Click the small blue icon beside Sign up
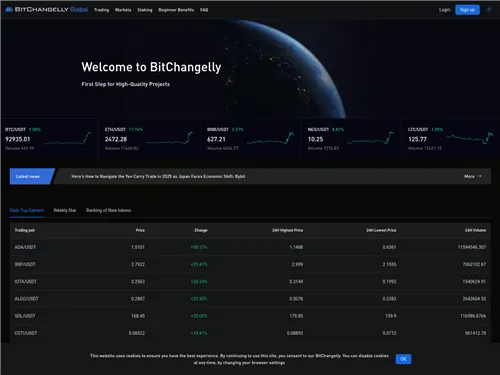Image resolution: width=500 pixels, height=375 pixels. click(489, 10)
